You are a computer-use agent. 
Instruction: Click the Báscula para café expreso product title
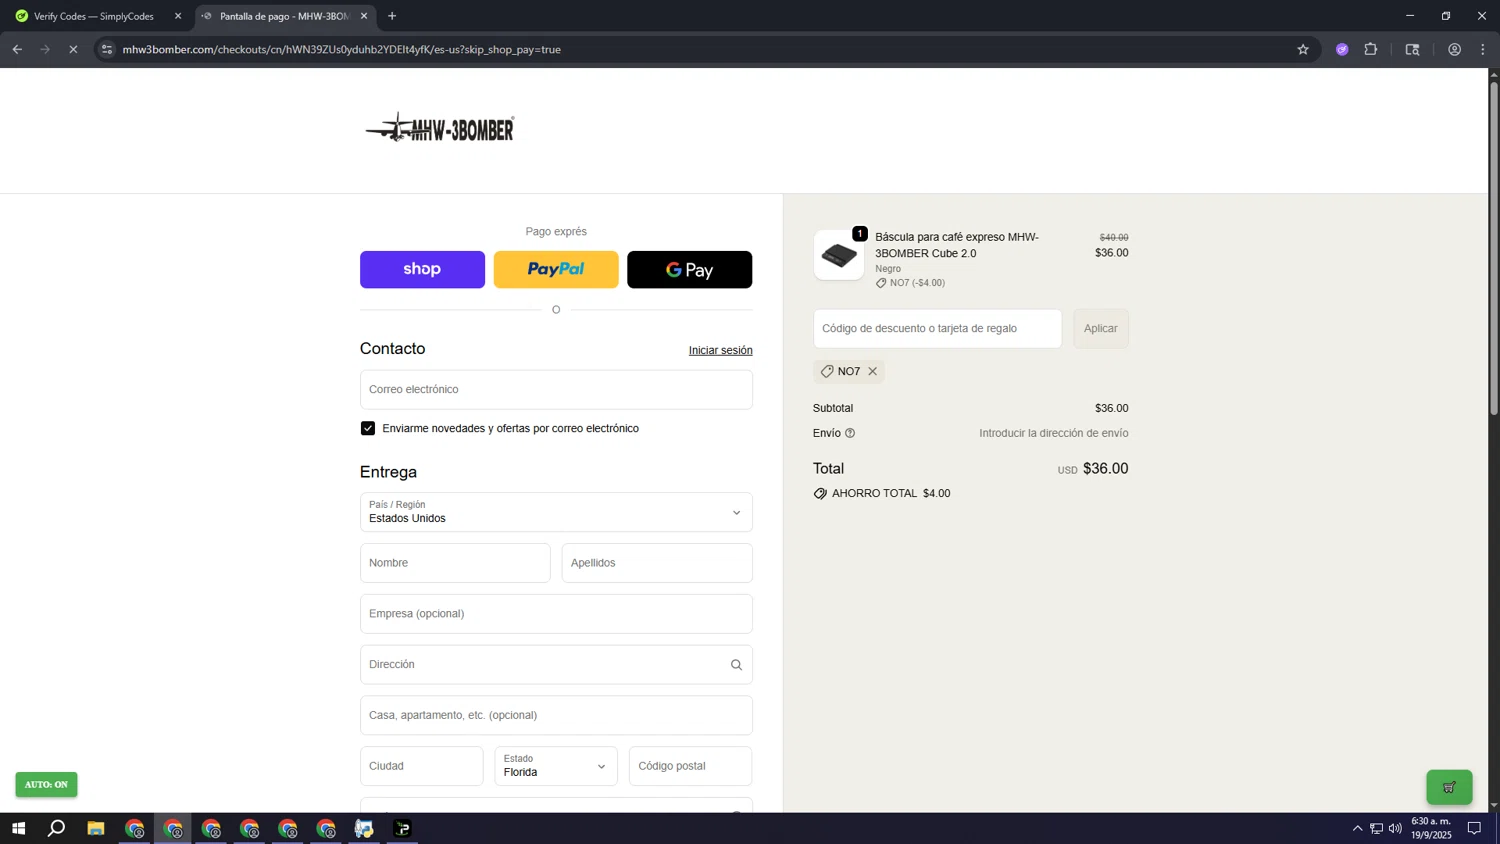coord(957,245)
